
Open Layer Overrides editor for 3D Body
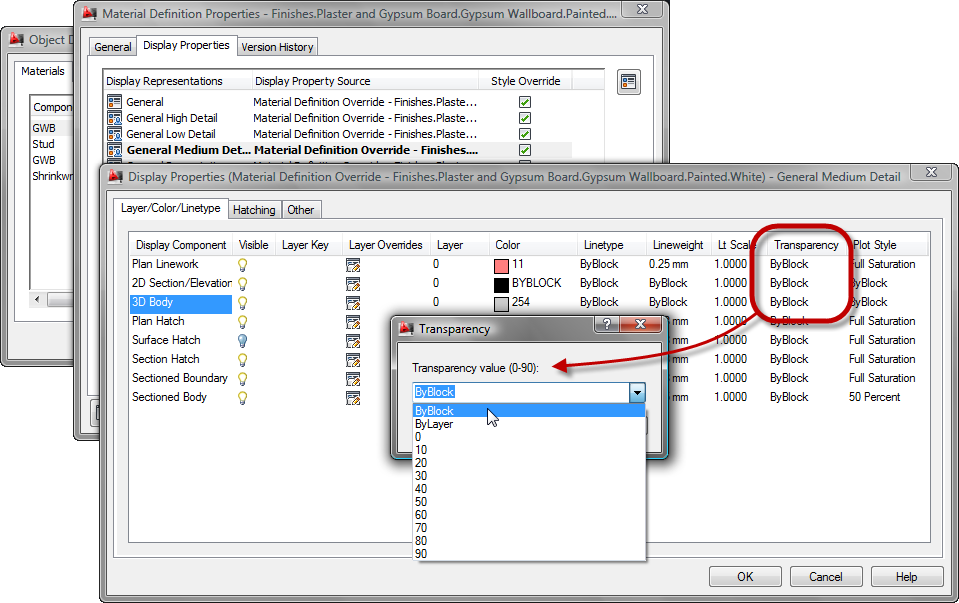pyautogui.click(x=352, y=302)
